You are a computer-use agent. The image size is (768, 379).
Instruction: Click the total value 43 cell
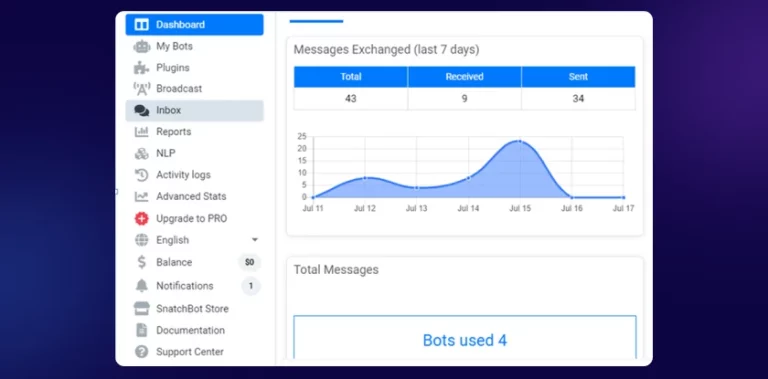point(351,98)
